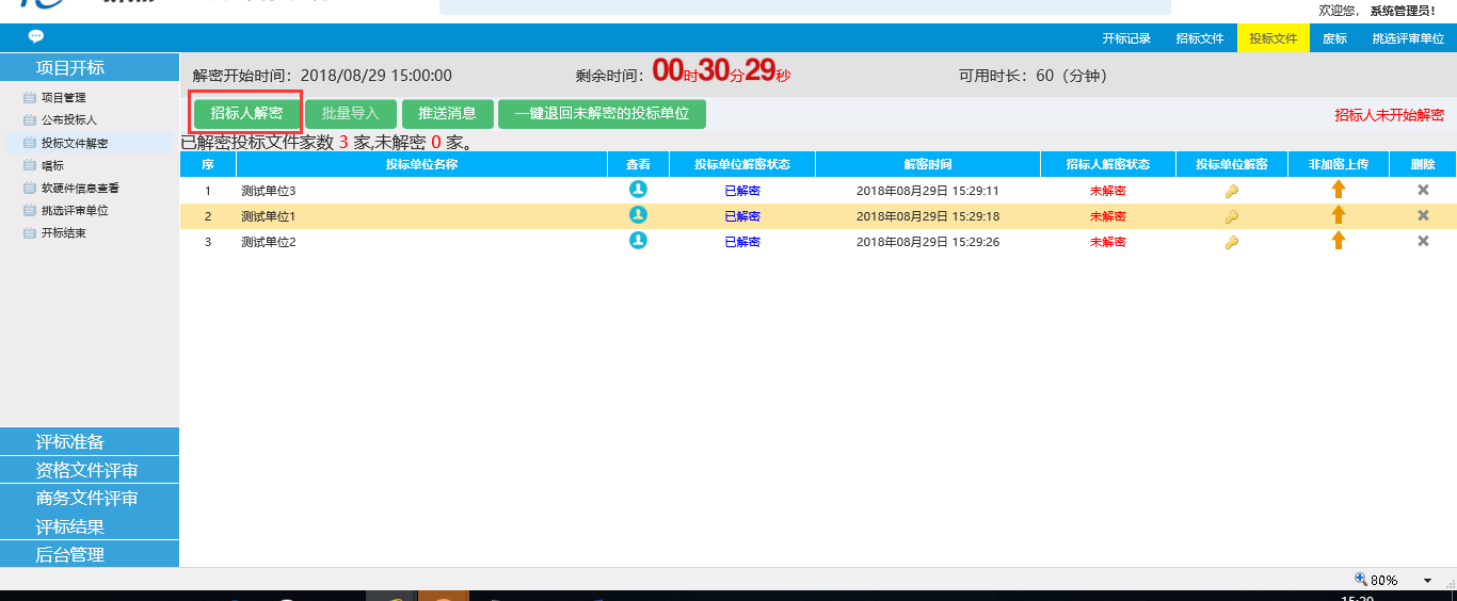1457x601 pixels.
Task: Delete the 测试单位2 row
Action: (x=1422, y=241)
